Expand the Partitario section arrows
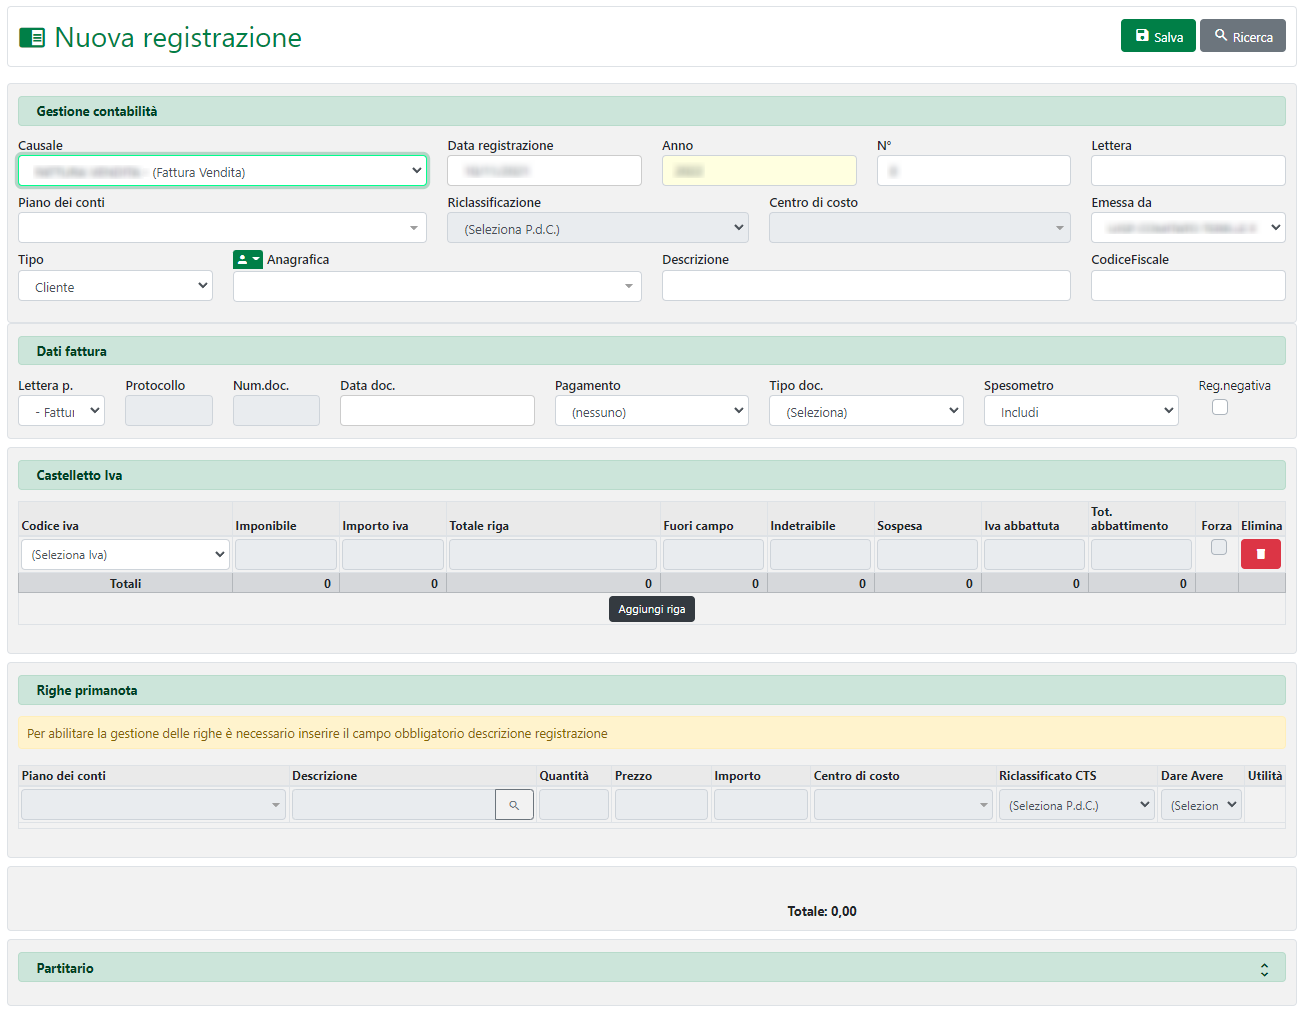The height and width of the screenshot is (1010, 1300). point(1264,969)
